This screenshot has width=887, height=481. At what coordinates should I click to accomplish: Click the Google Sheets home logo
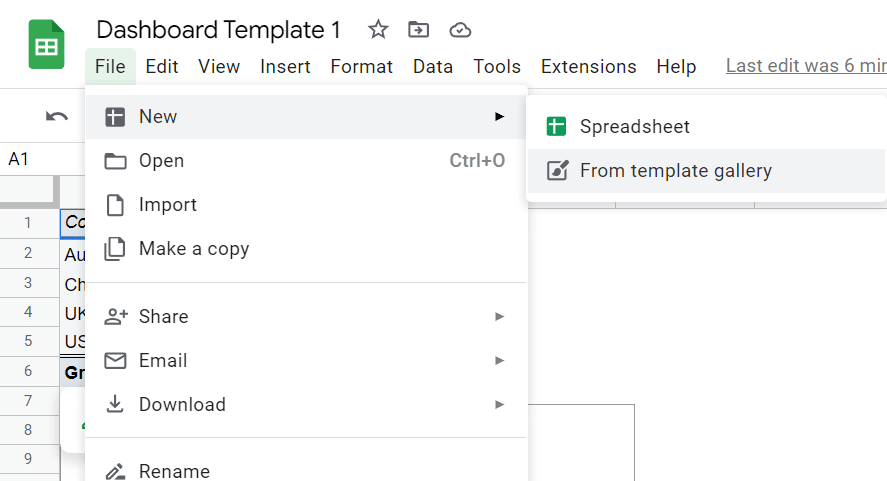pyautogui.click(x=46, y=44)
